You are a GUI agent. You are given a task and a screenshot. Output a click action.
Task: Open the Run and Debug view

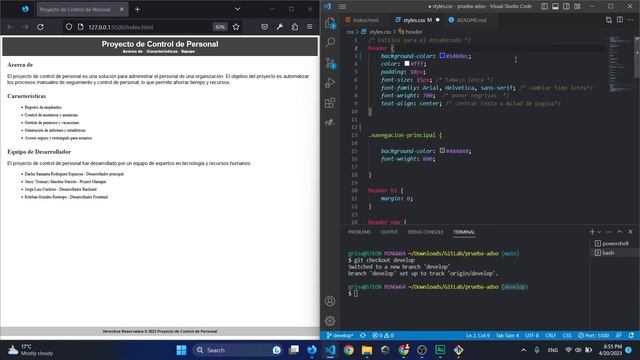pyautogui.click(x=330, y=82)
